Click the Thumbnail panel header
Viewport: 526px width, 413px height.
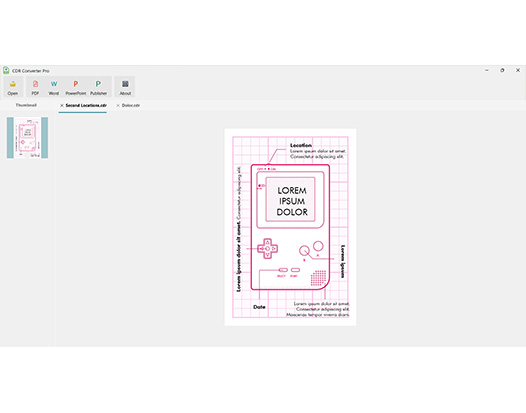[26, 105]
